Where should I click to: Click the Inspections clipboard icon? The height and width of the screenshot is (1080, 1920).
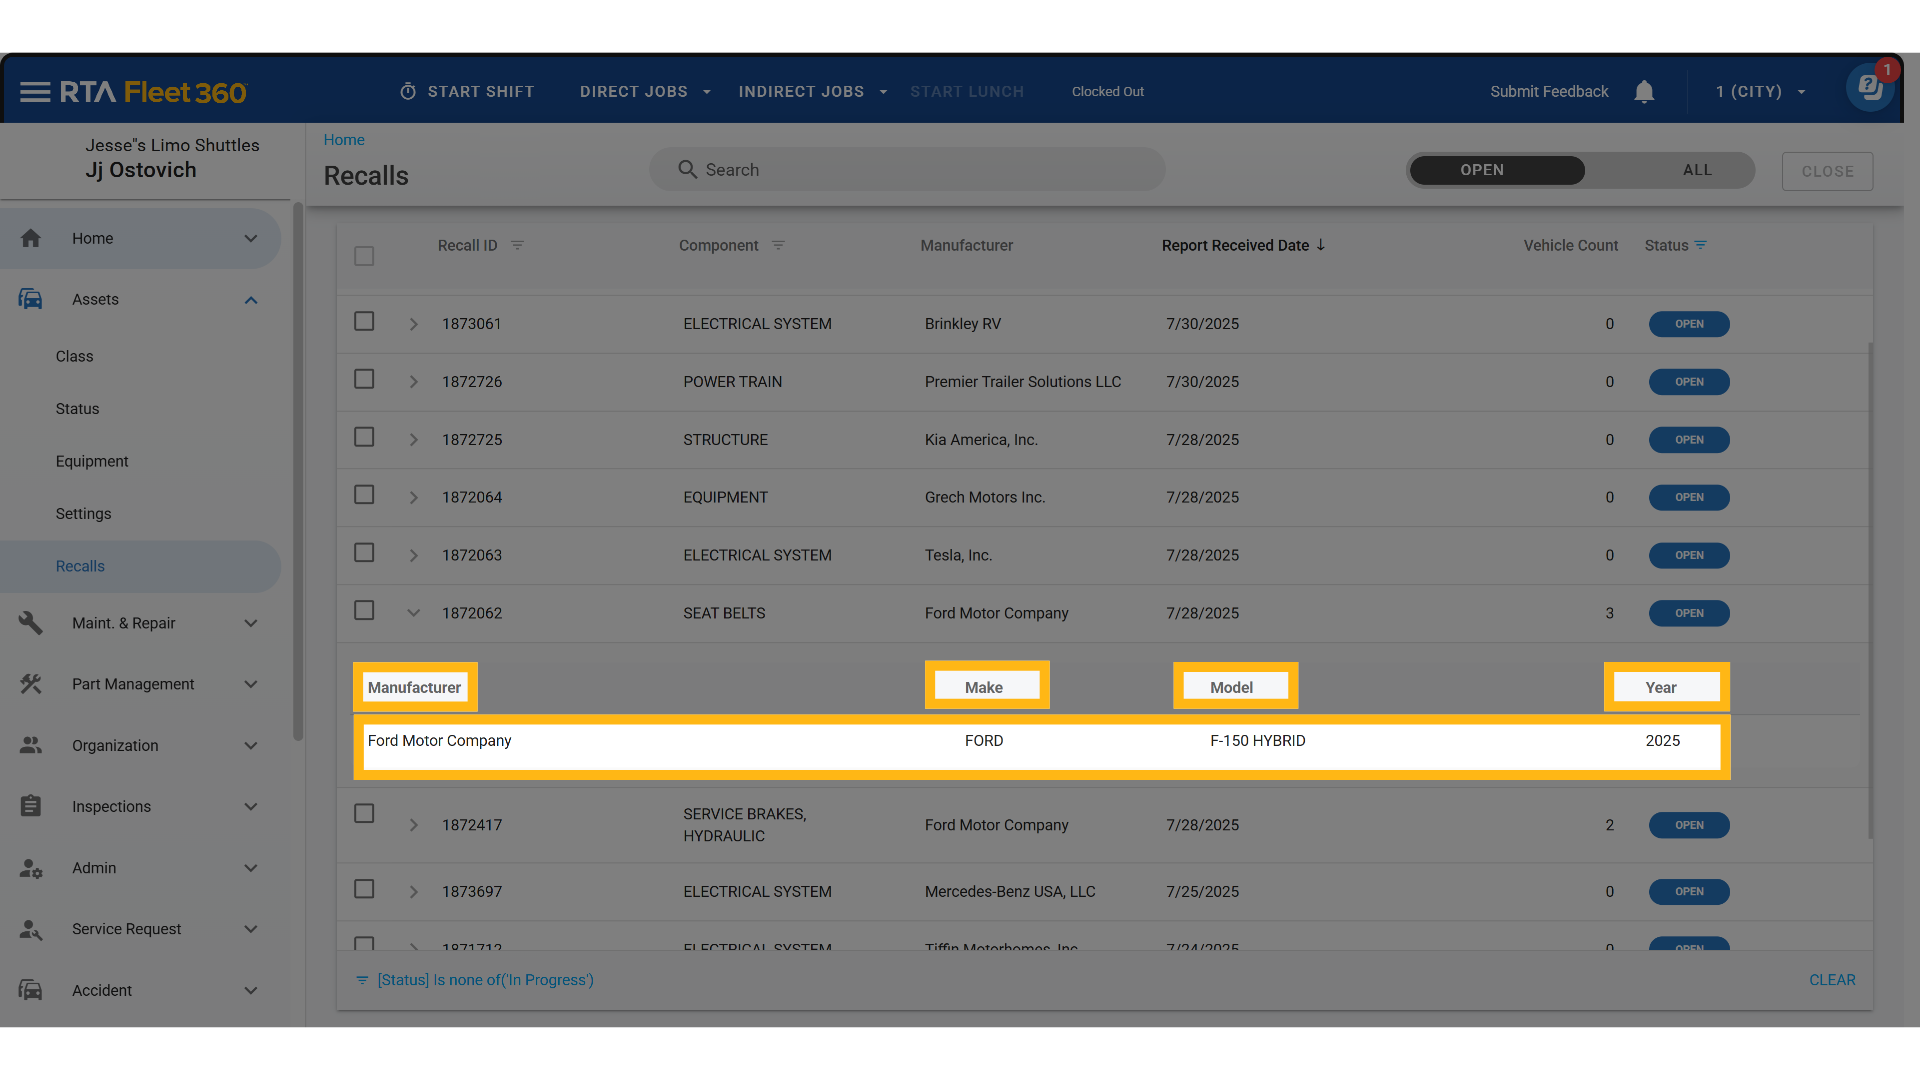(31, 806)
